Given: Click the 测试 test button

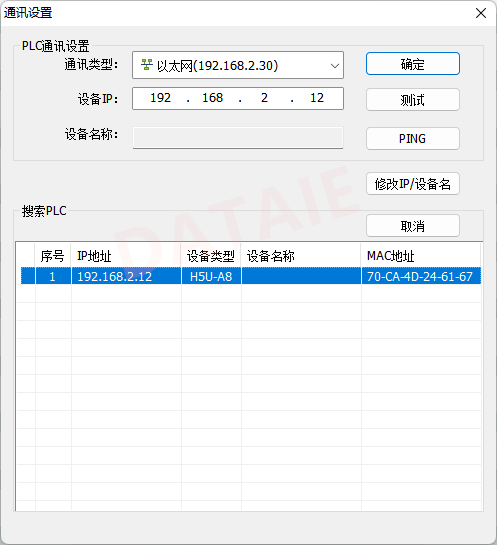Looking at the screenshot, I should point(413,100).
